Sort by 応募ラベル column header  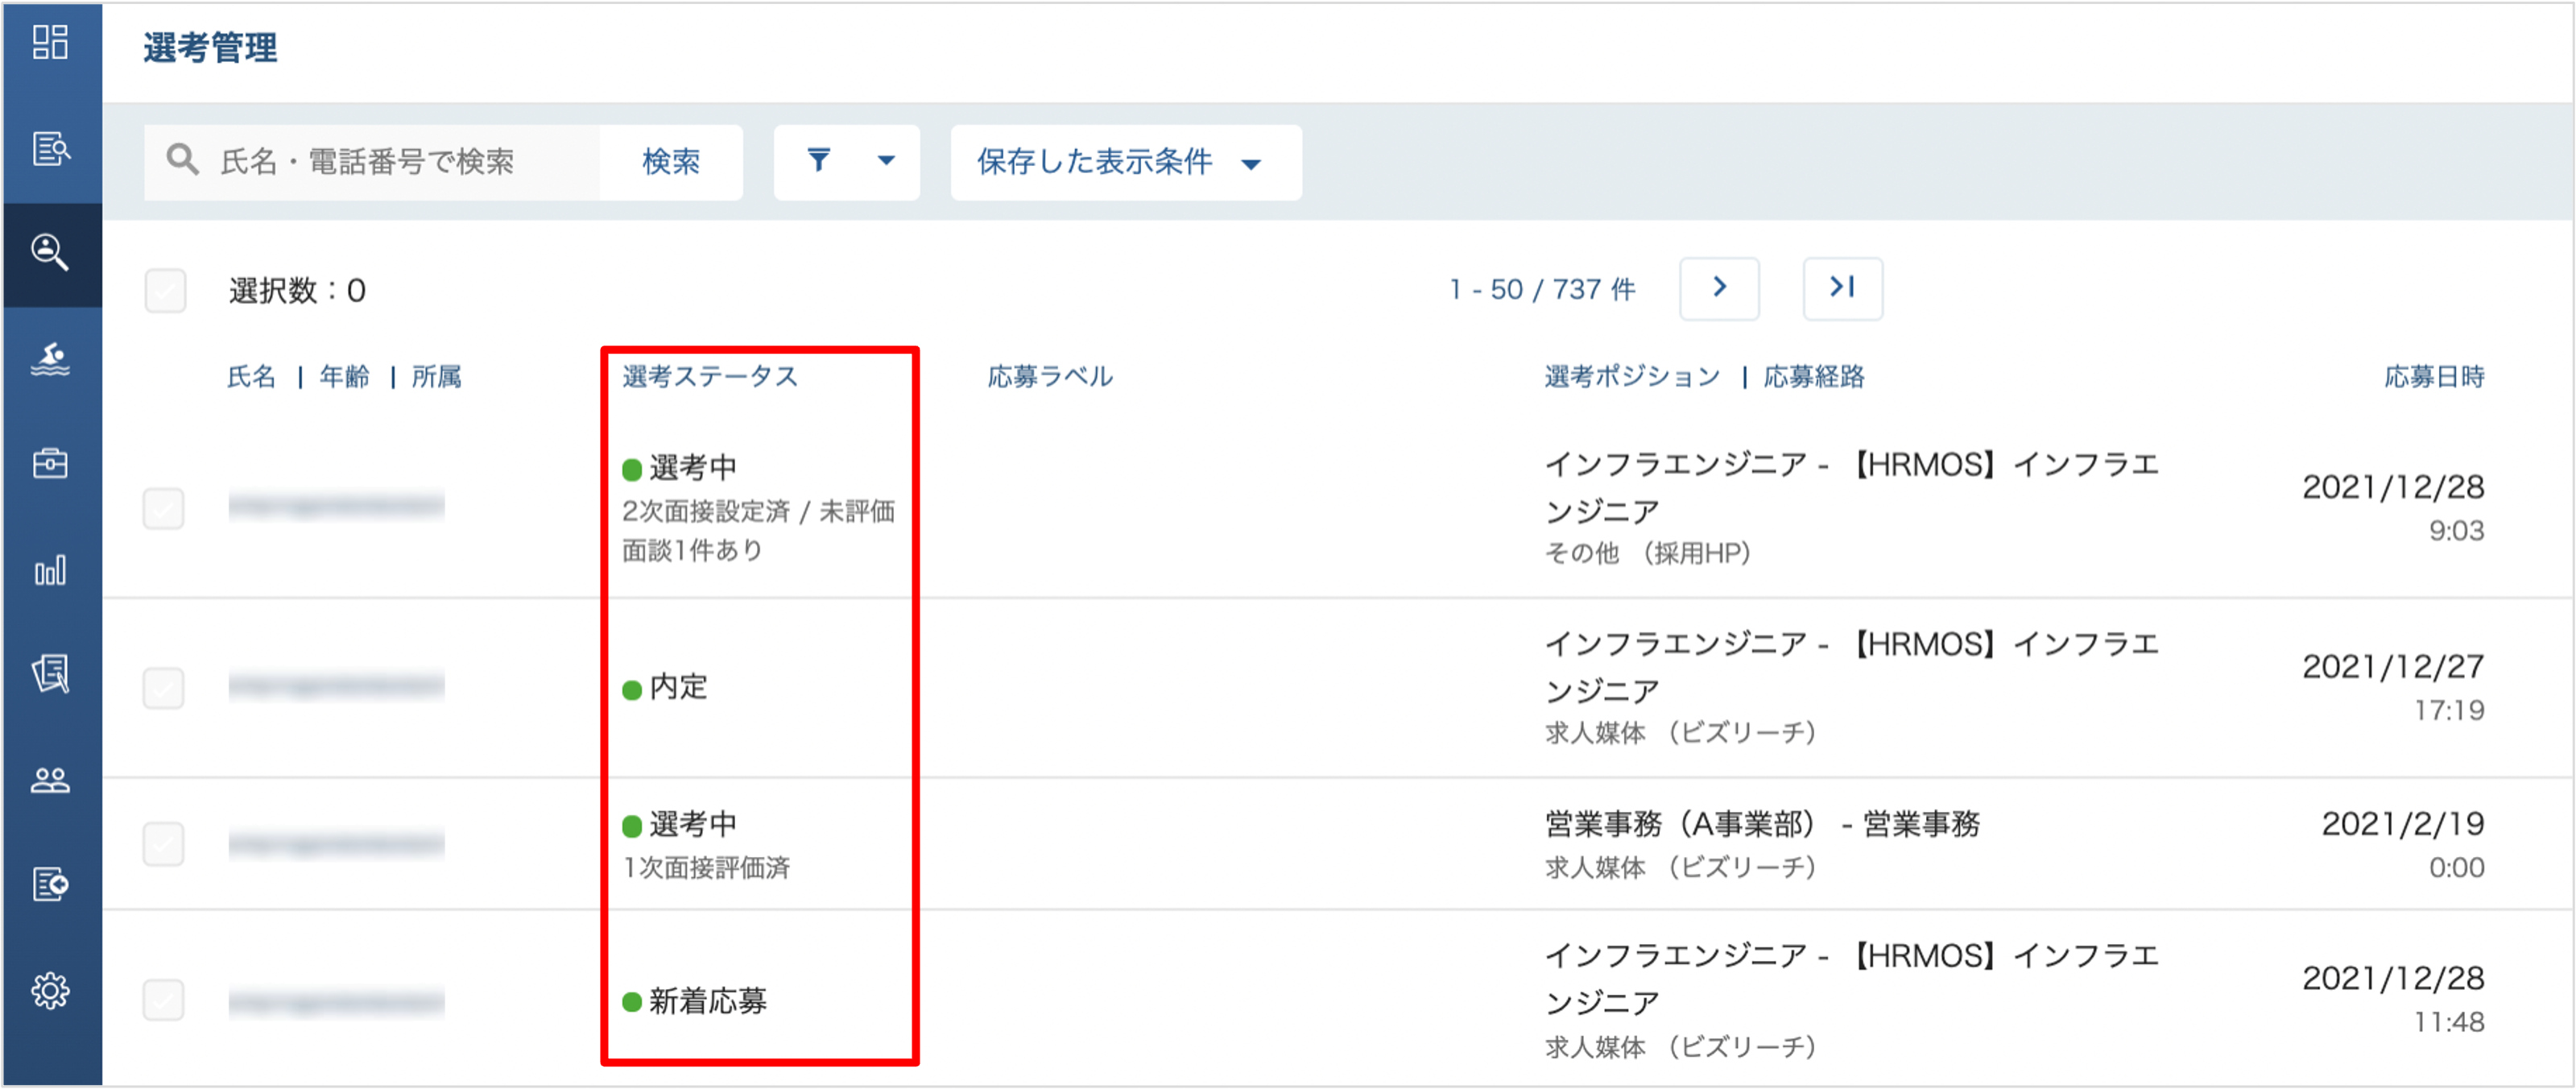pyautogui.click(x=1050, y=377)
